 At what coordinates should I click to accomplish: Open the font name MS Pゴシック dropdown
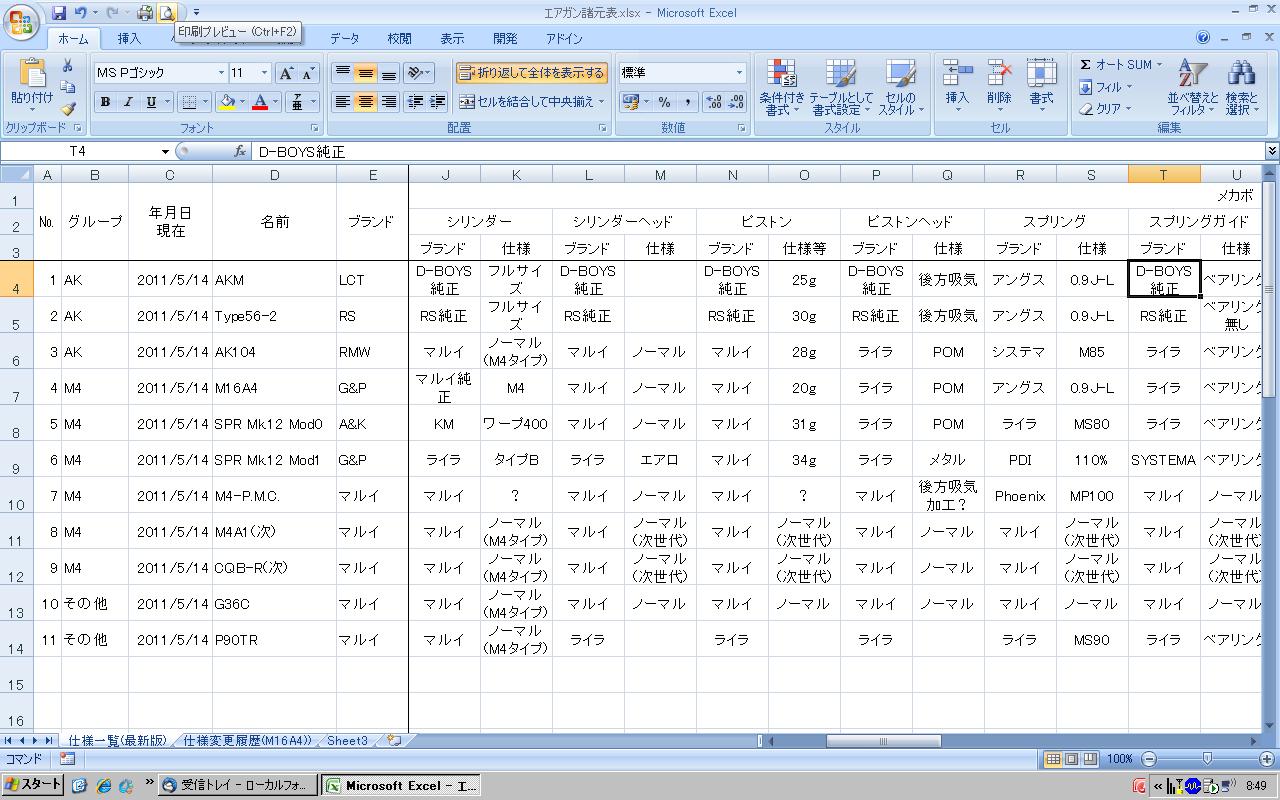click(221, 73)
